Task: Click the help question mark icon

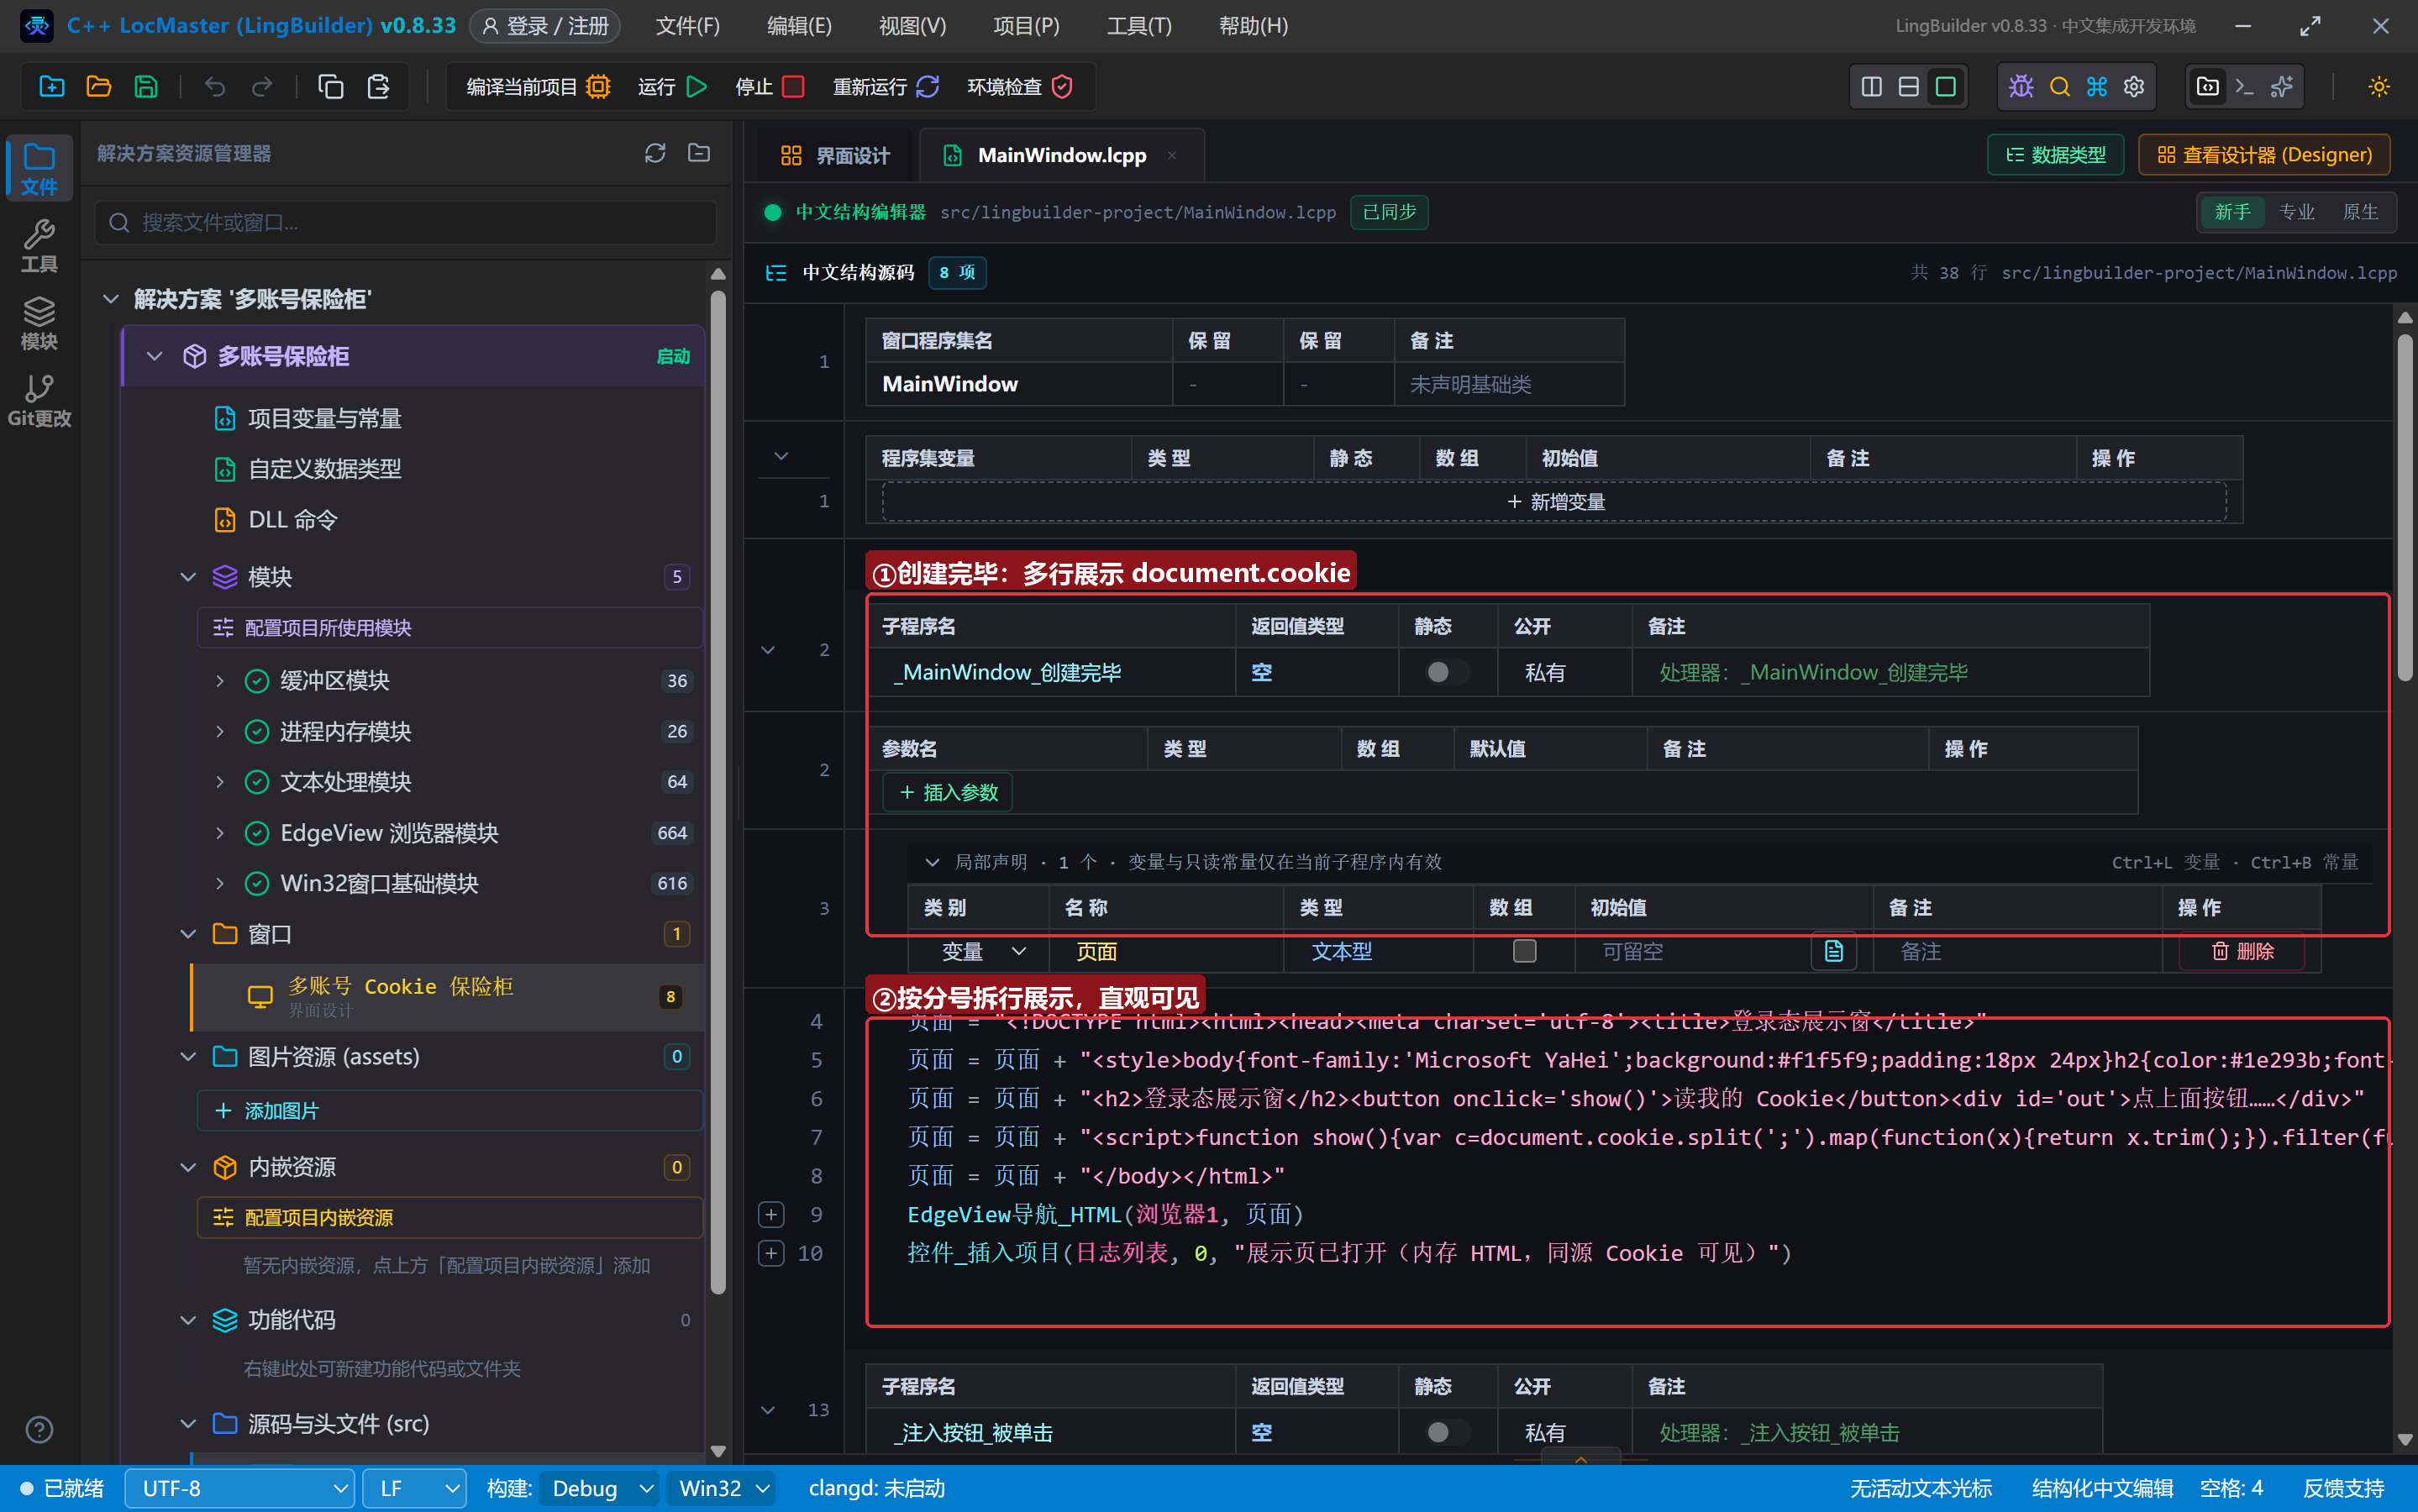Action: (39, 1430)
